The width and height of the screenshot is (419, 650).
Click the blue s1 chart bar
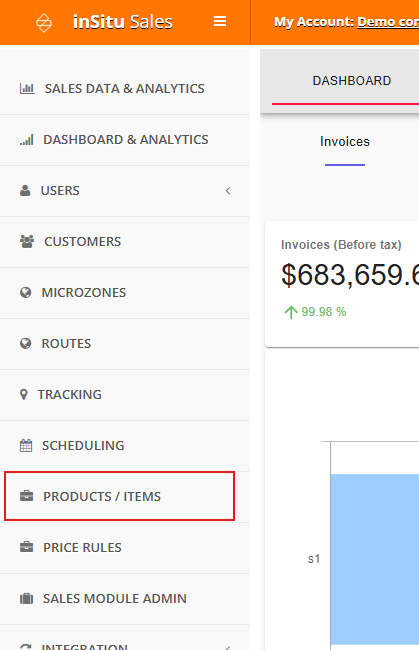click(375, 559)
